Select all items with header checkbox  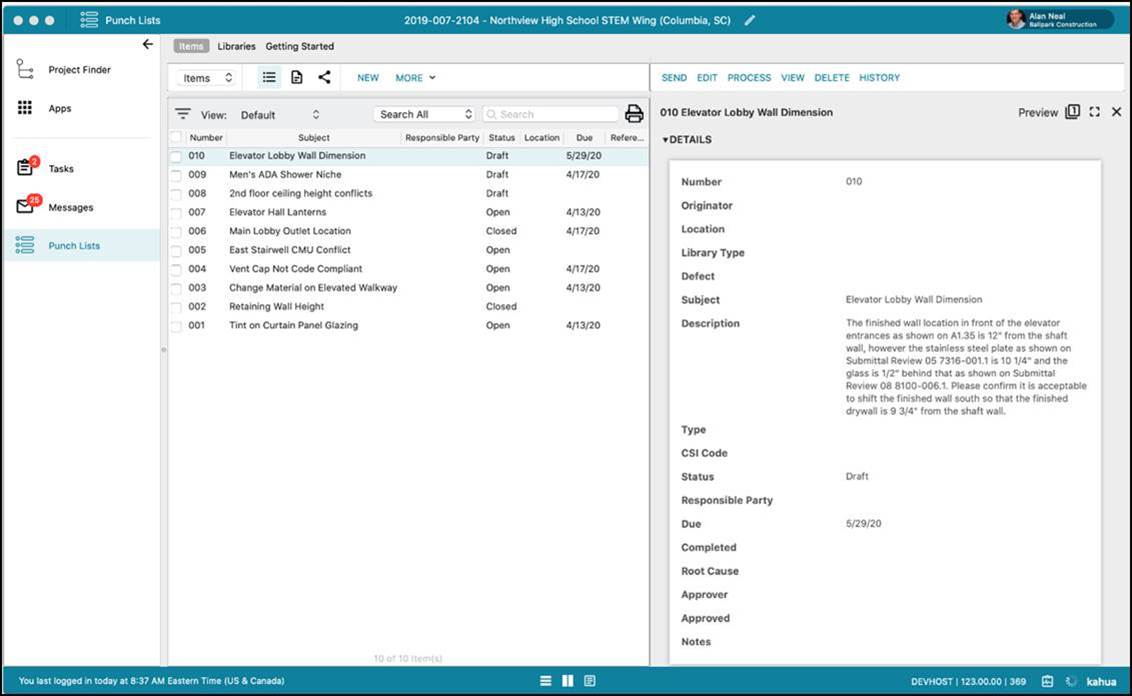176,137
